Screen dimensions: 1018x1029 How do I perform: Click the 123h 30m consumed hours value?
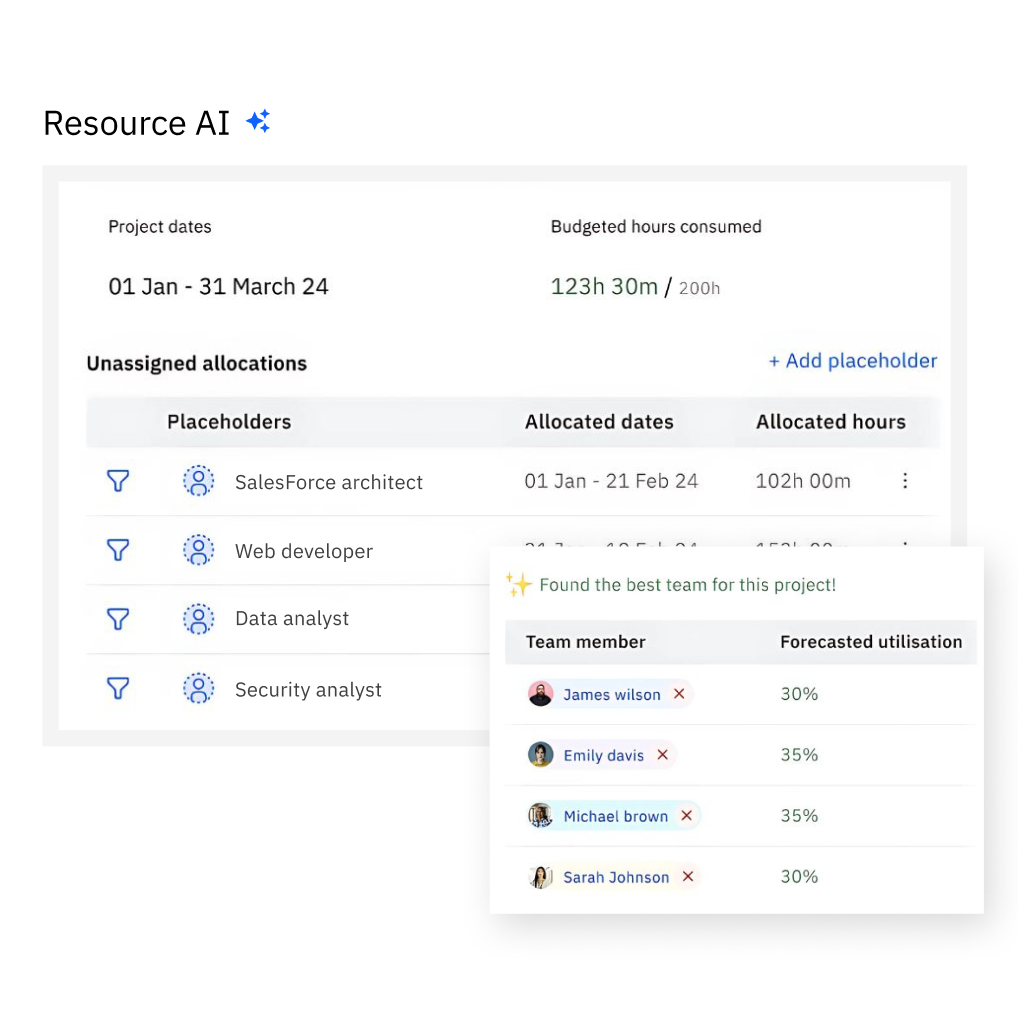point(604,287)
